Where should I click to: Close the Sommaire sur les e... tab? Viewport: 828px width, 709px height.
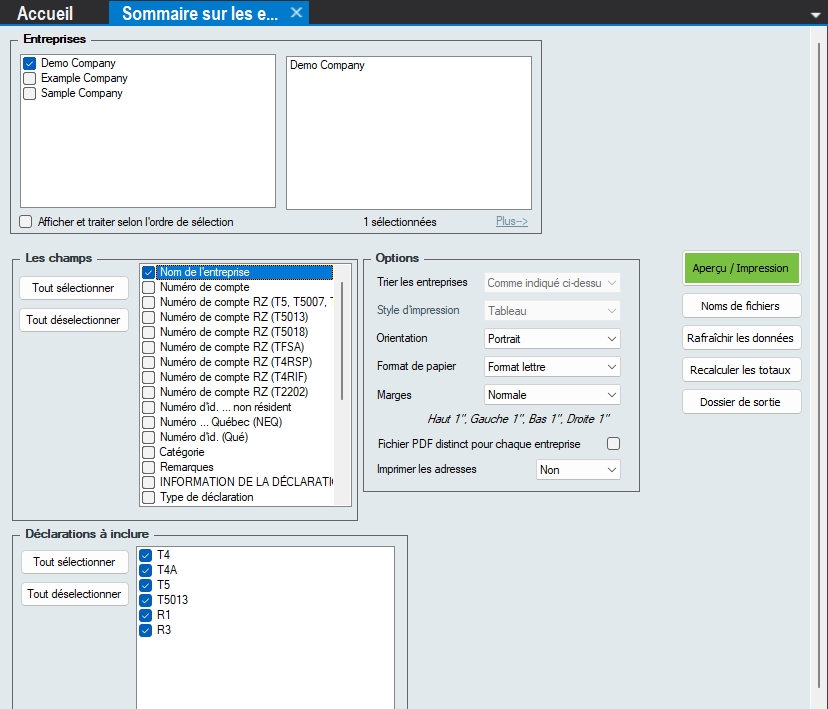pos(296,13)
